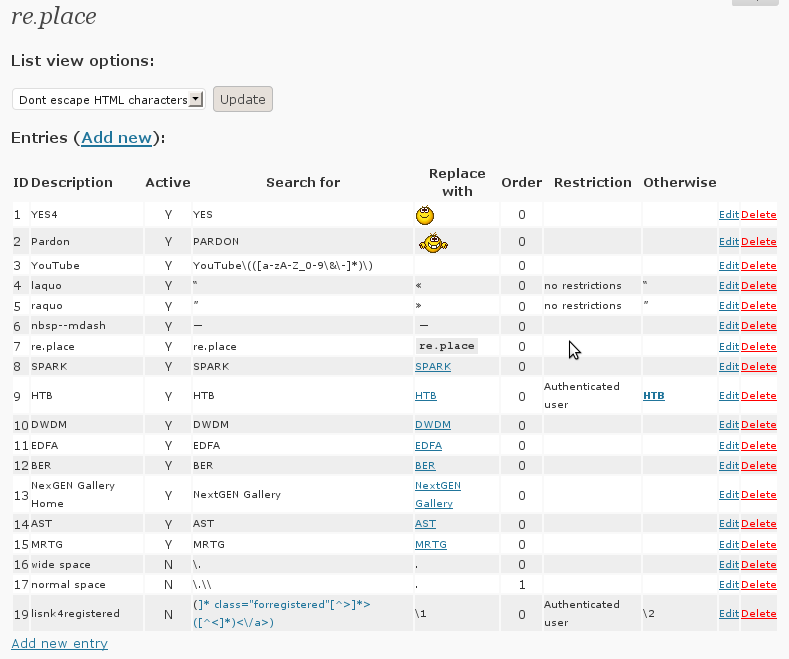Click the Add new link beside Entries
Screen dimensions: 789x659
(116, 138)
